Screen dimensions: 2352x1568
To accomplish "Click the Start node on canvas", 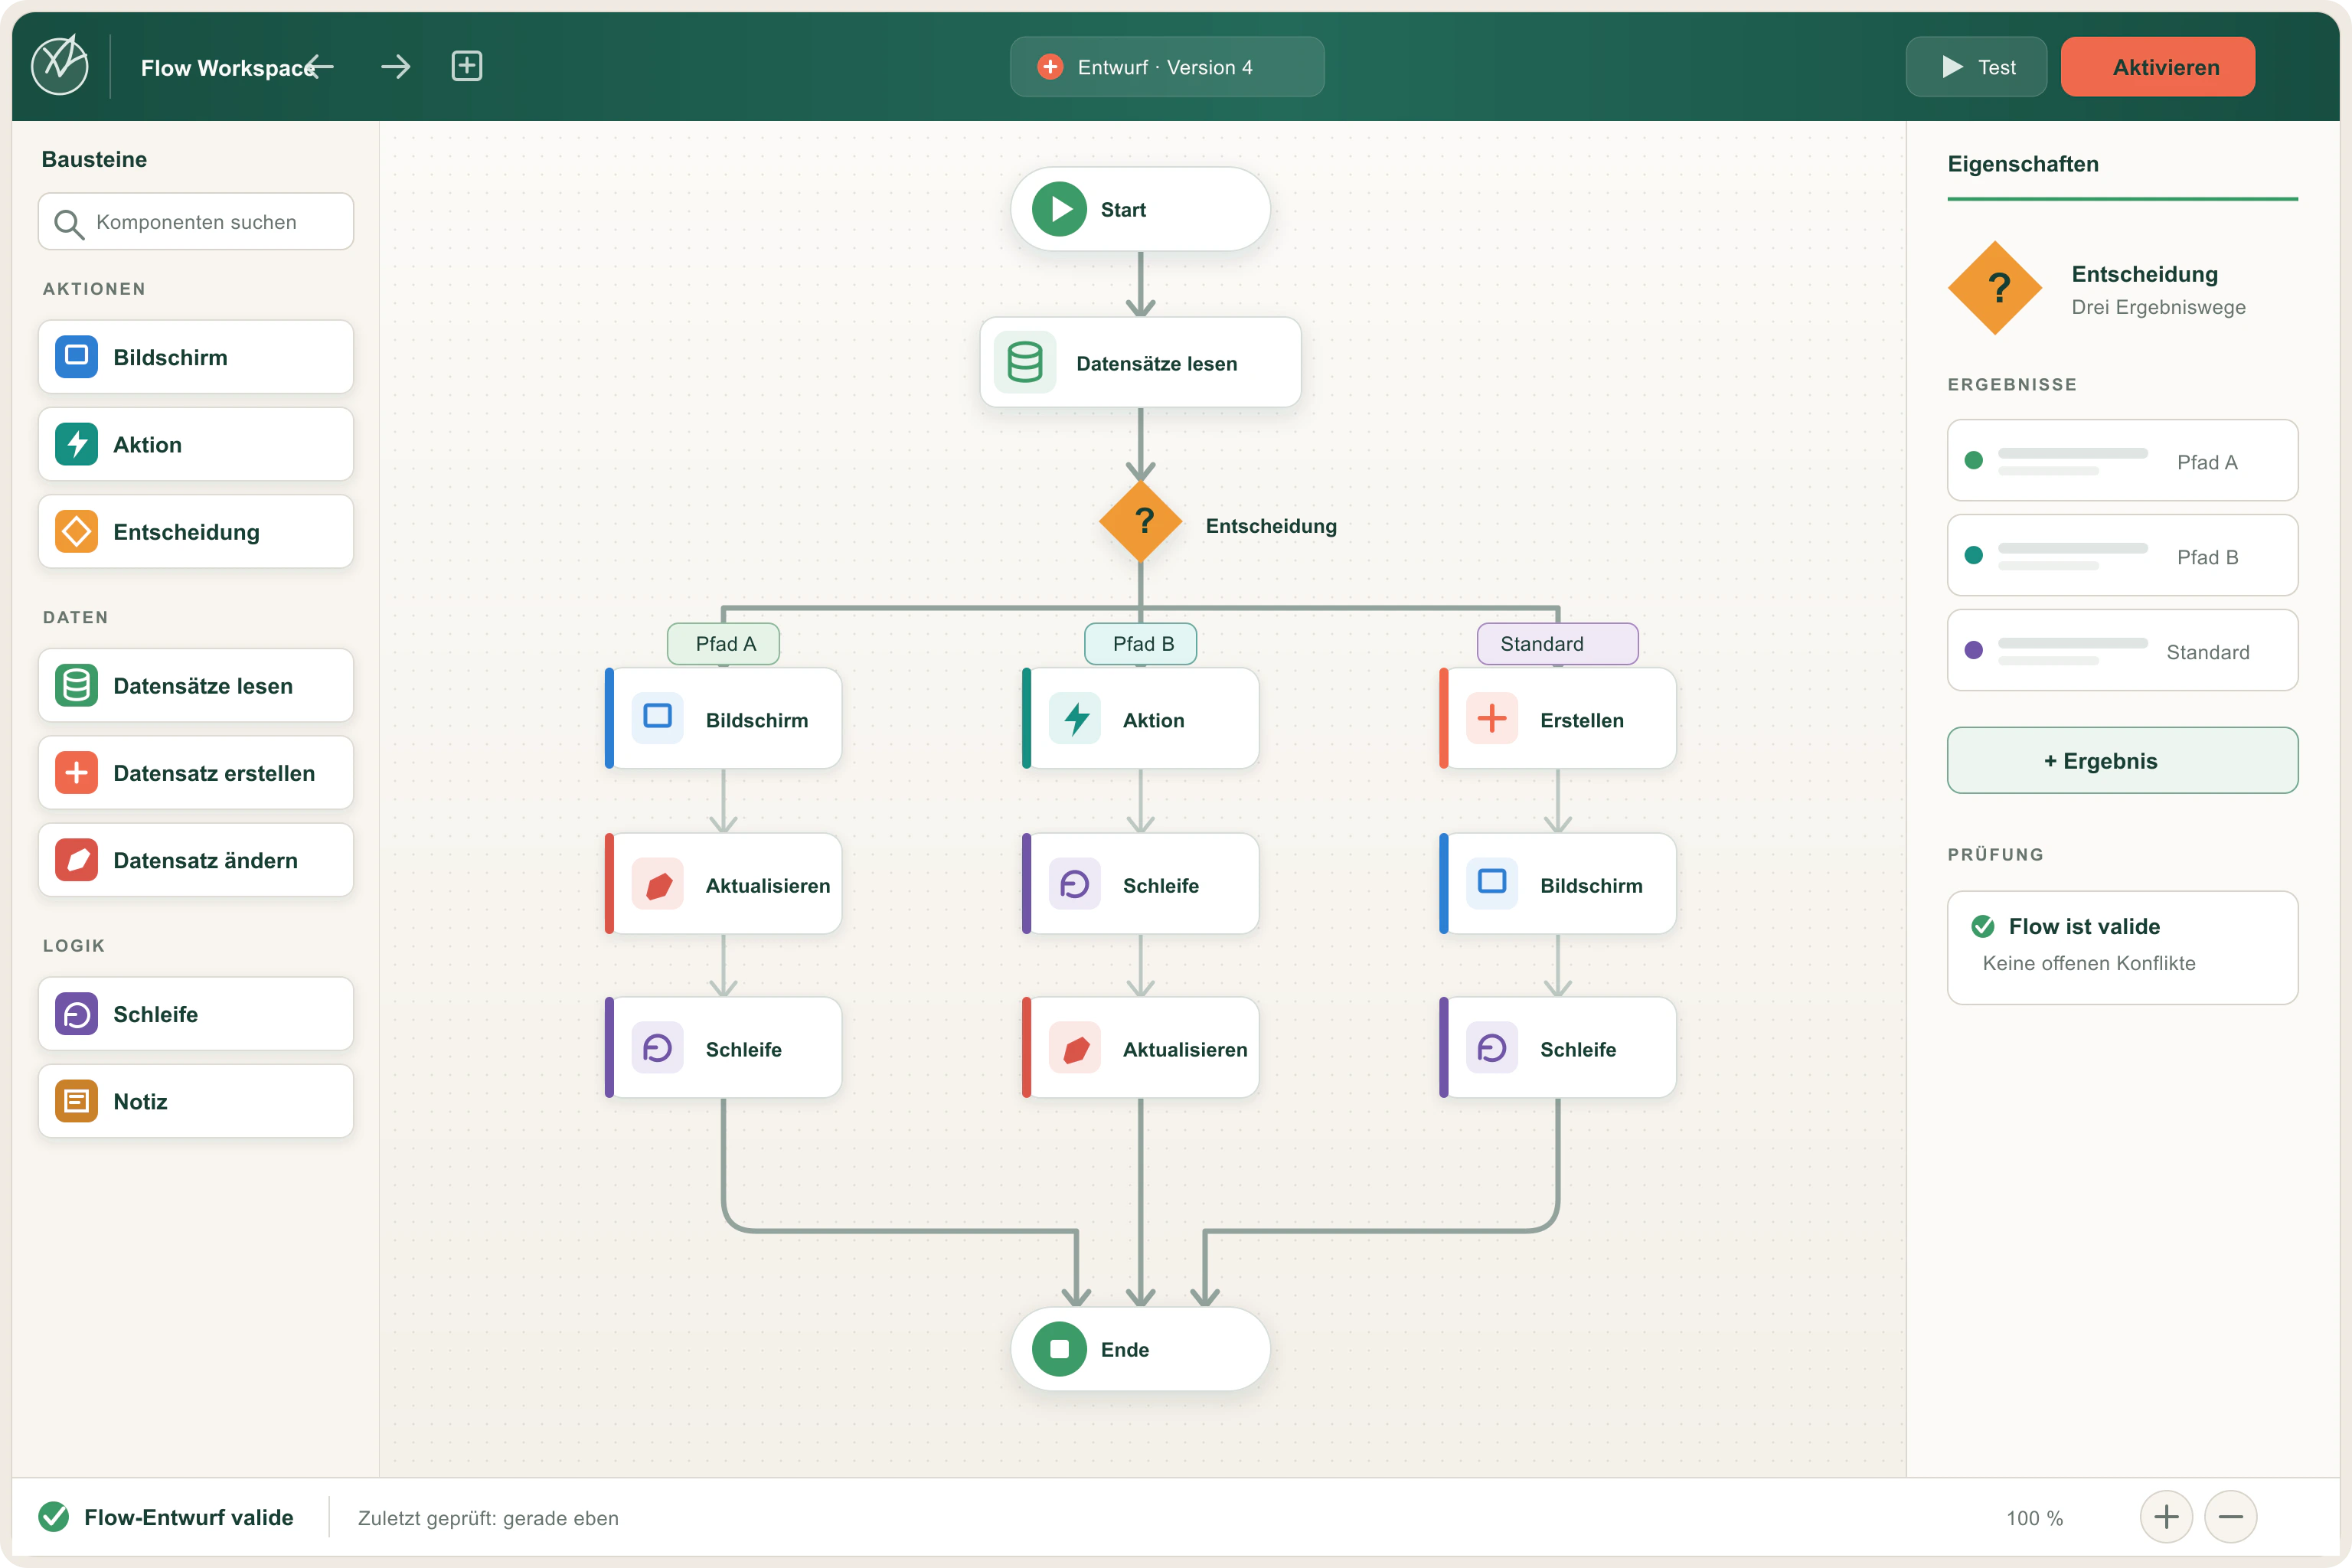I will point(1140,209).
